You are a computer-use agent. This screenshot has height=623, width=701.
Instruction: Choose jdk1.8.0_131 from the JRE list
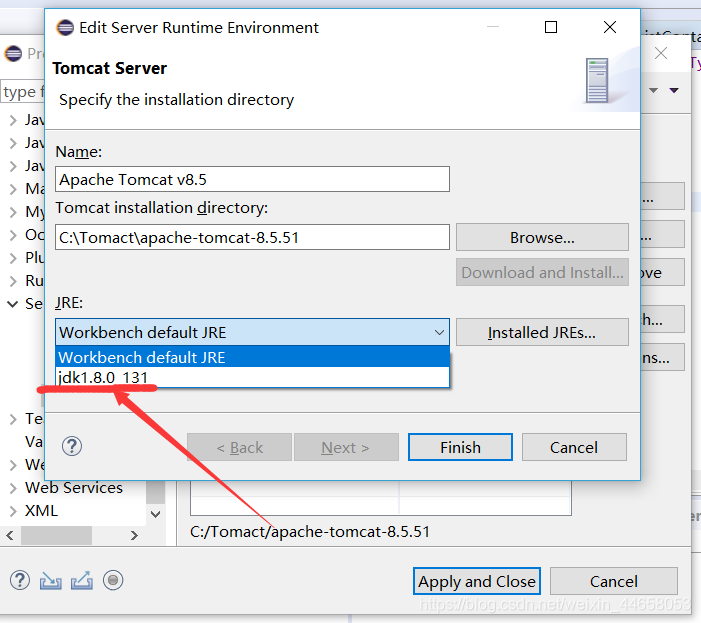(x=252, y=377)
